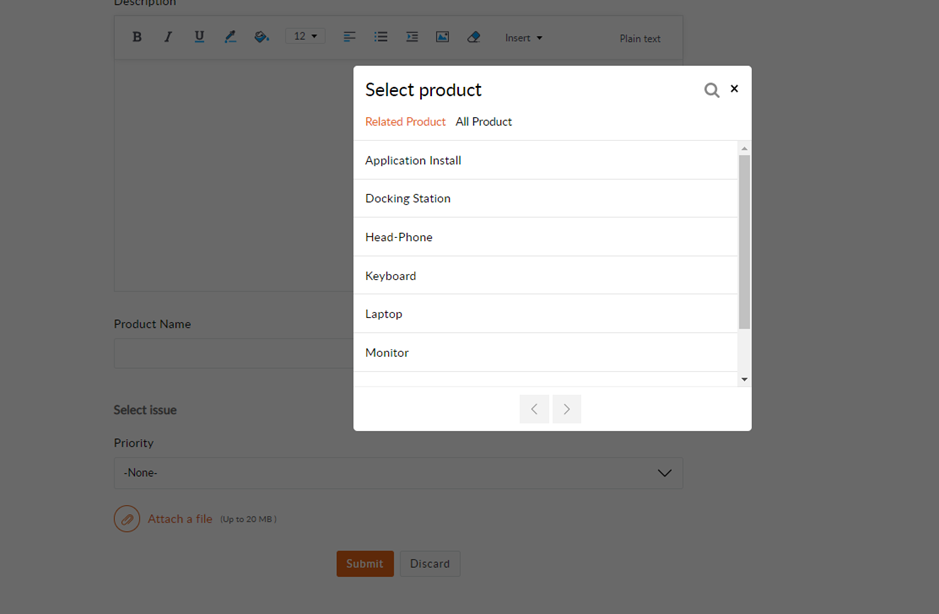Image resolution: width=939 pixels, height=614 pixels.
Task: Open the text font color tool
Action: pos(230,37)
